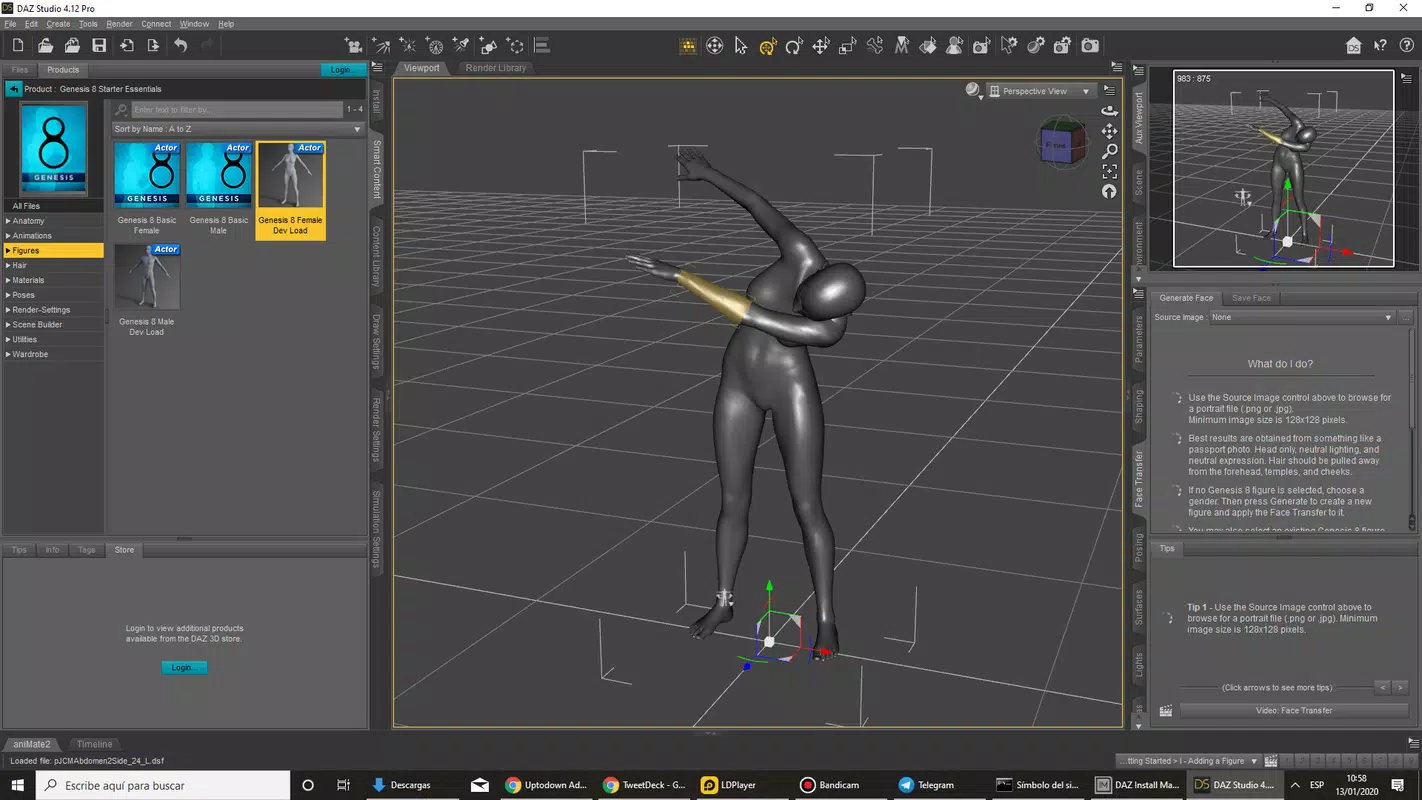
Task: Click the Login... button in Store pane
Action: pos(184,667)
